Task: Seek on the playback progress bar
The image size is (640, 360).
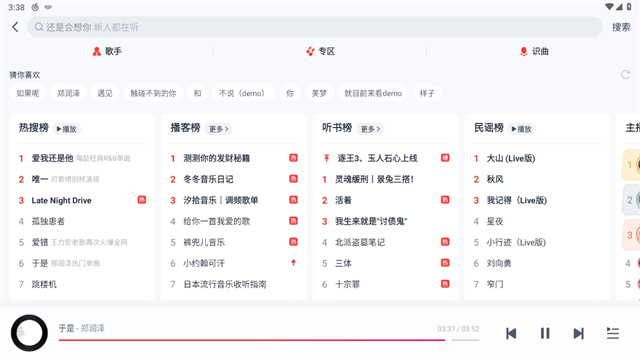Action: coord(269,340)
